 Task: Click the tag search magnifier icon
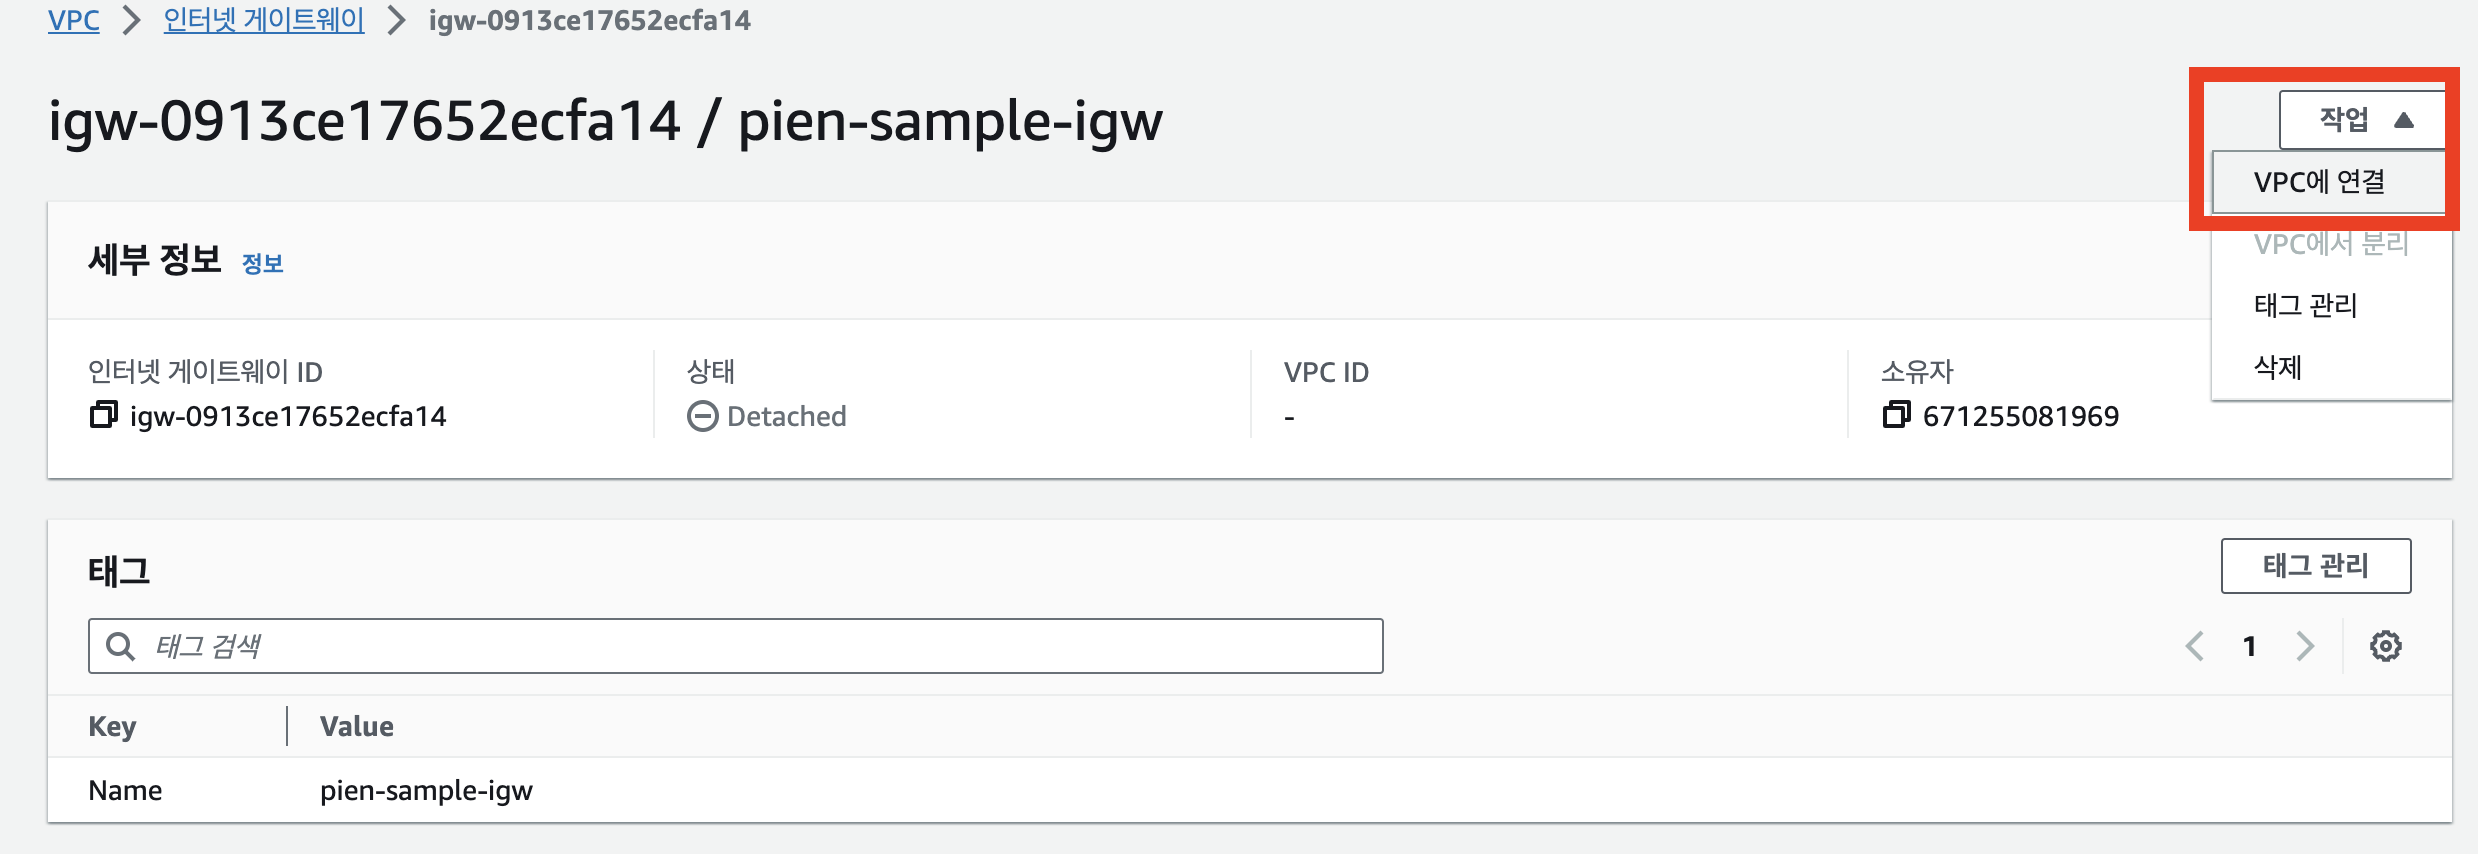[121, 646]
